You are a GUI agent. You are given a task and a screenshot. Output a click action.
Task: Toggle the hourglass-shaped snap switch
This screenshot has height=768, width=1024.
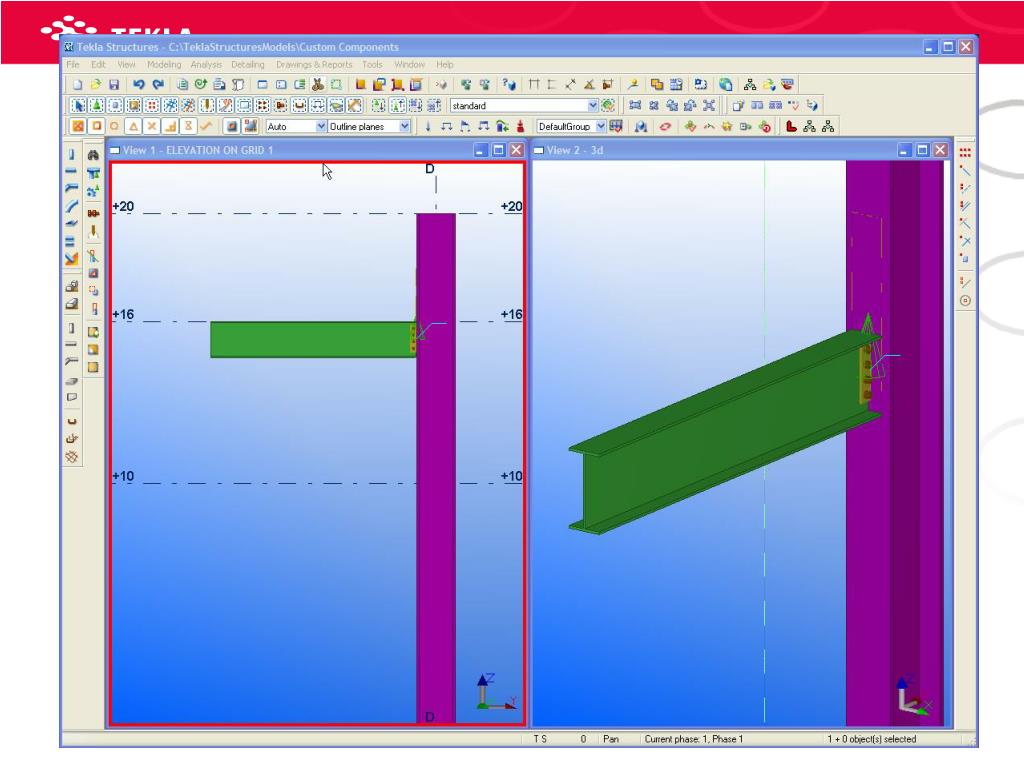[188, 126]
